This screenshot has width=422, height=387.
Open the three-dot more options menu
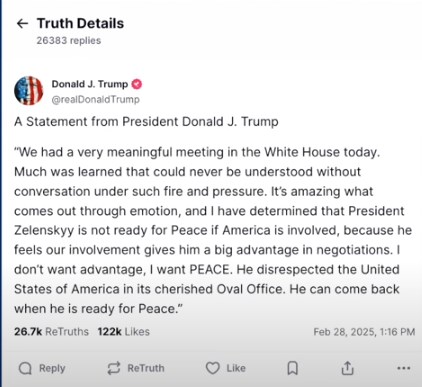(x=404, y=368)
